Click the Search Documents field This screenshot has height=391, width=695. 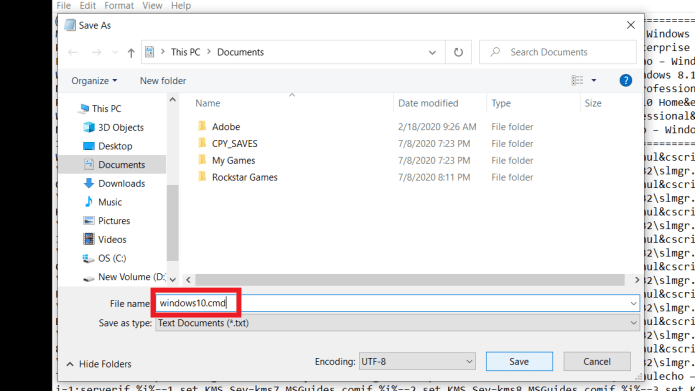558,52
